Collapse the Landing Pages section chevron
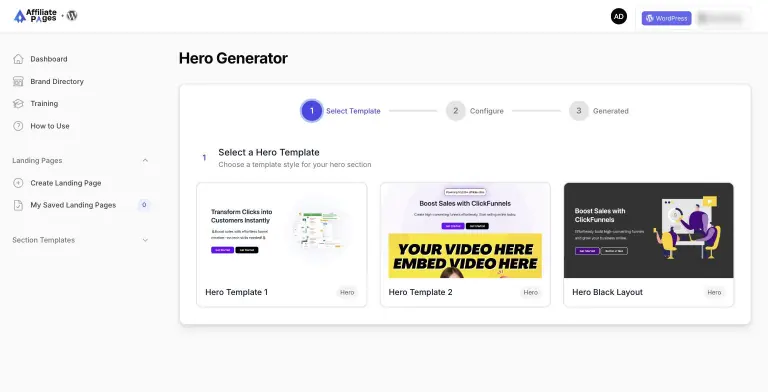Image resolution: width=768 pixels, height=392 pixels. point(145,160)
